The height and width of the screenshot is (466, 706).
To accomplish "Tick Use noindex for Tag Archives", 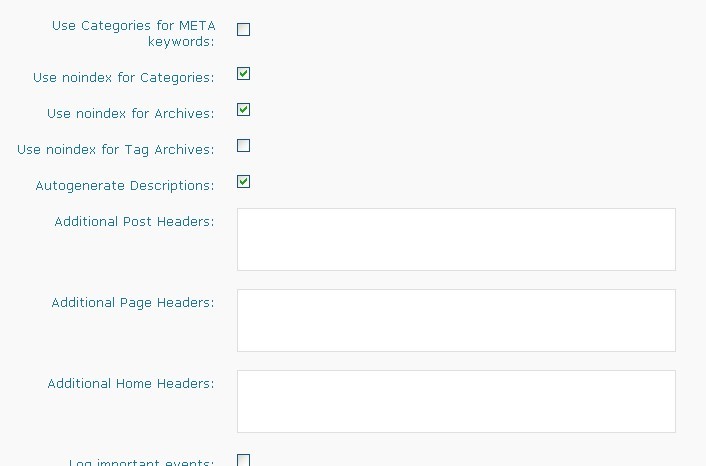I will [x=243, y=146].
